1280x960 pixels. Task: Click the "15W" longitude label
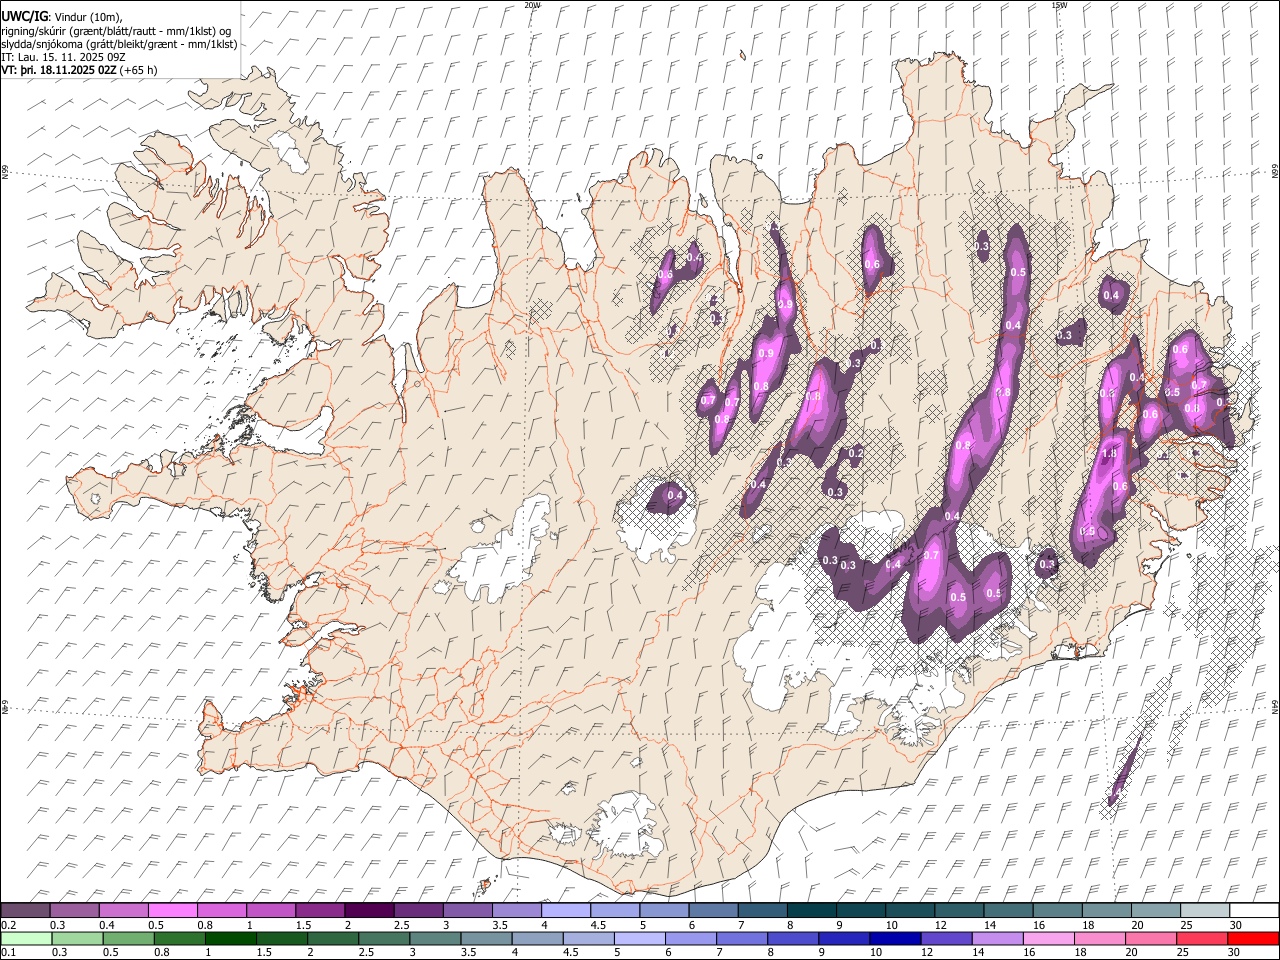pos(1059,5)
